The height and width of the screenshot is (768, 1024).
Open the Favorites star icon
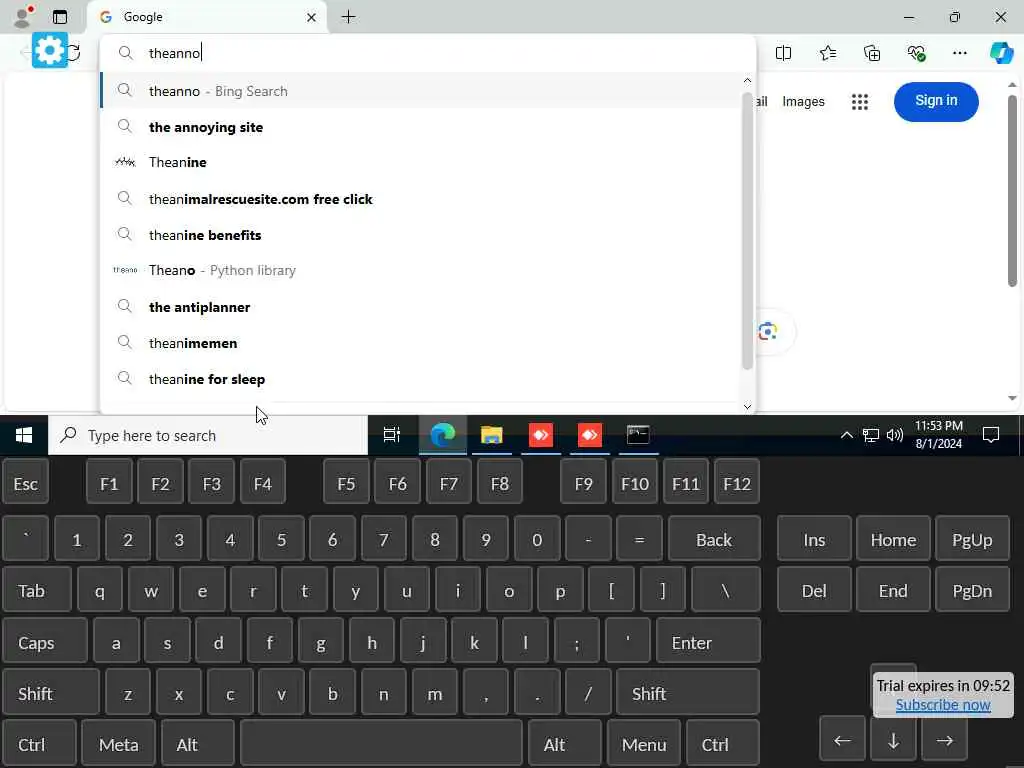tap(827, 53)
